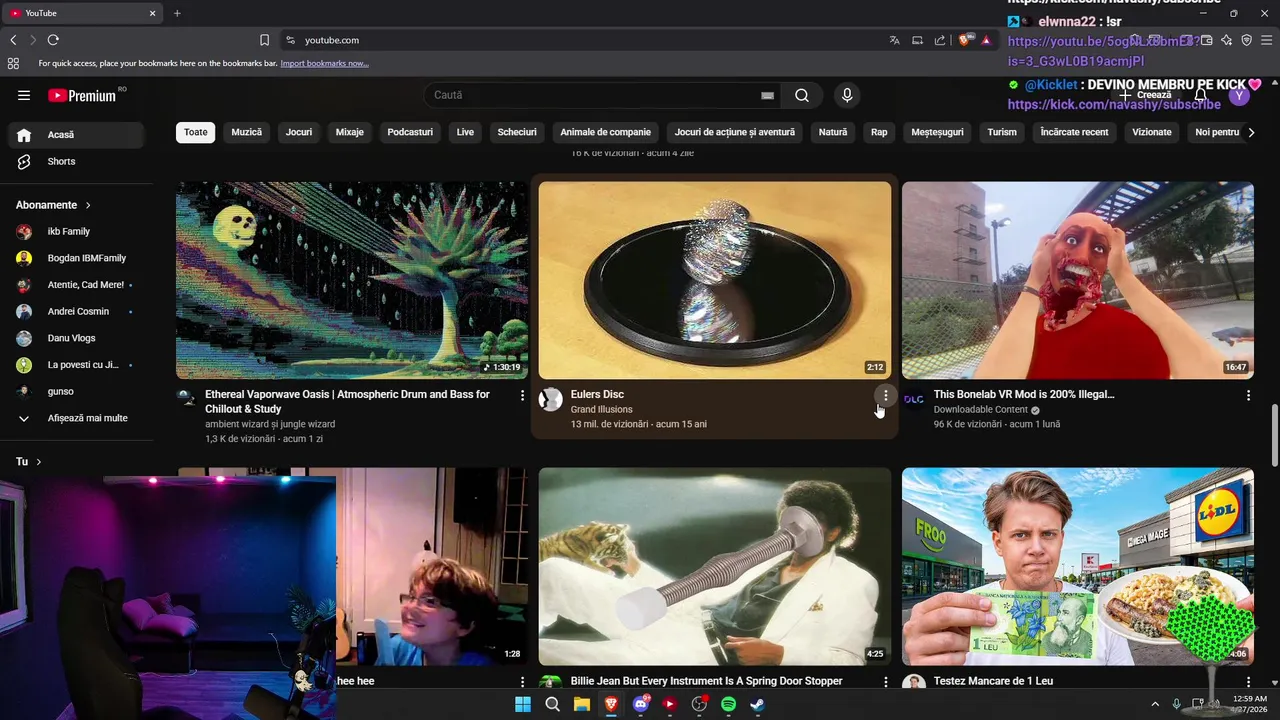Click the bookmarks apps grid icon

click(13, 63)
